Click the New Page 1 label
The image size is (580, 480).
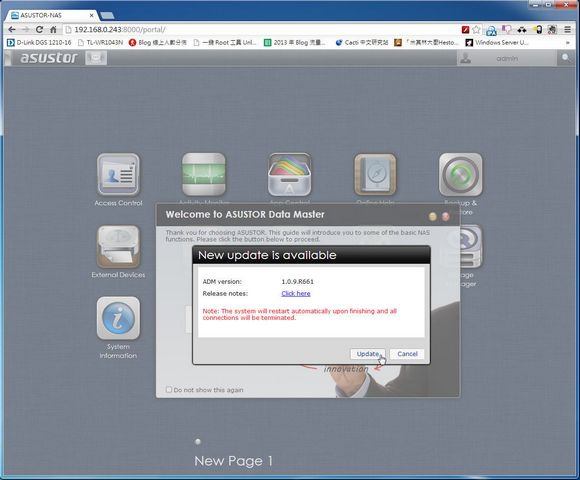coord(233,461)
